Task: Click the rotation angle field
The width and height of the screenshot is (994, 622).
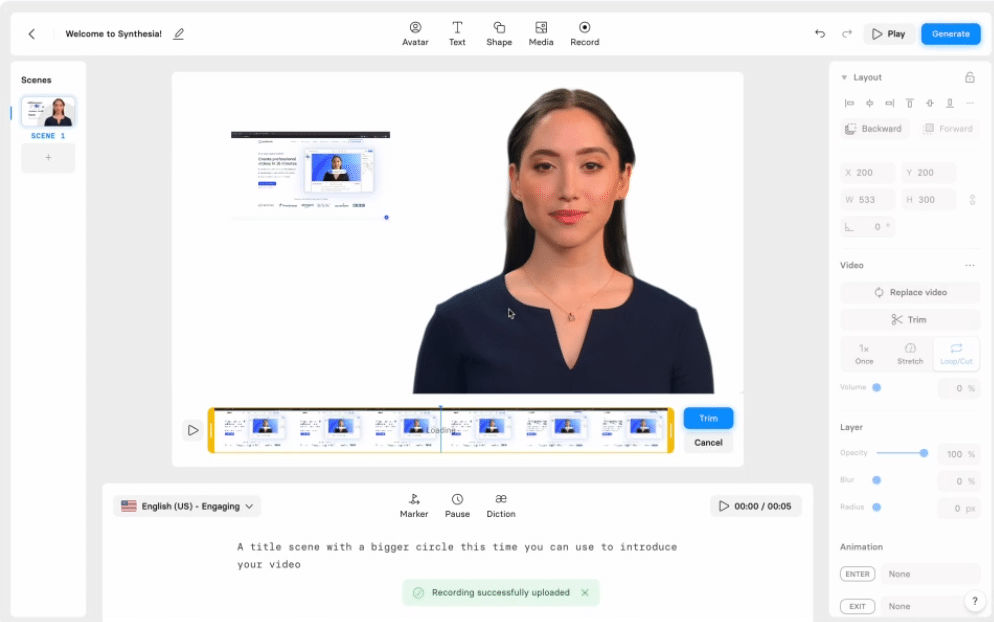Action: click(x=868, y=227)
